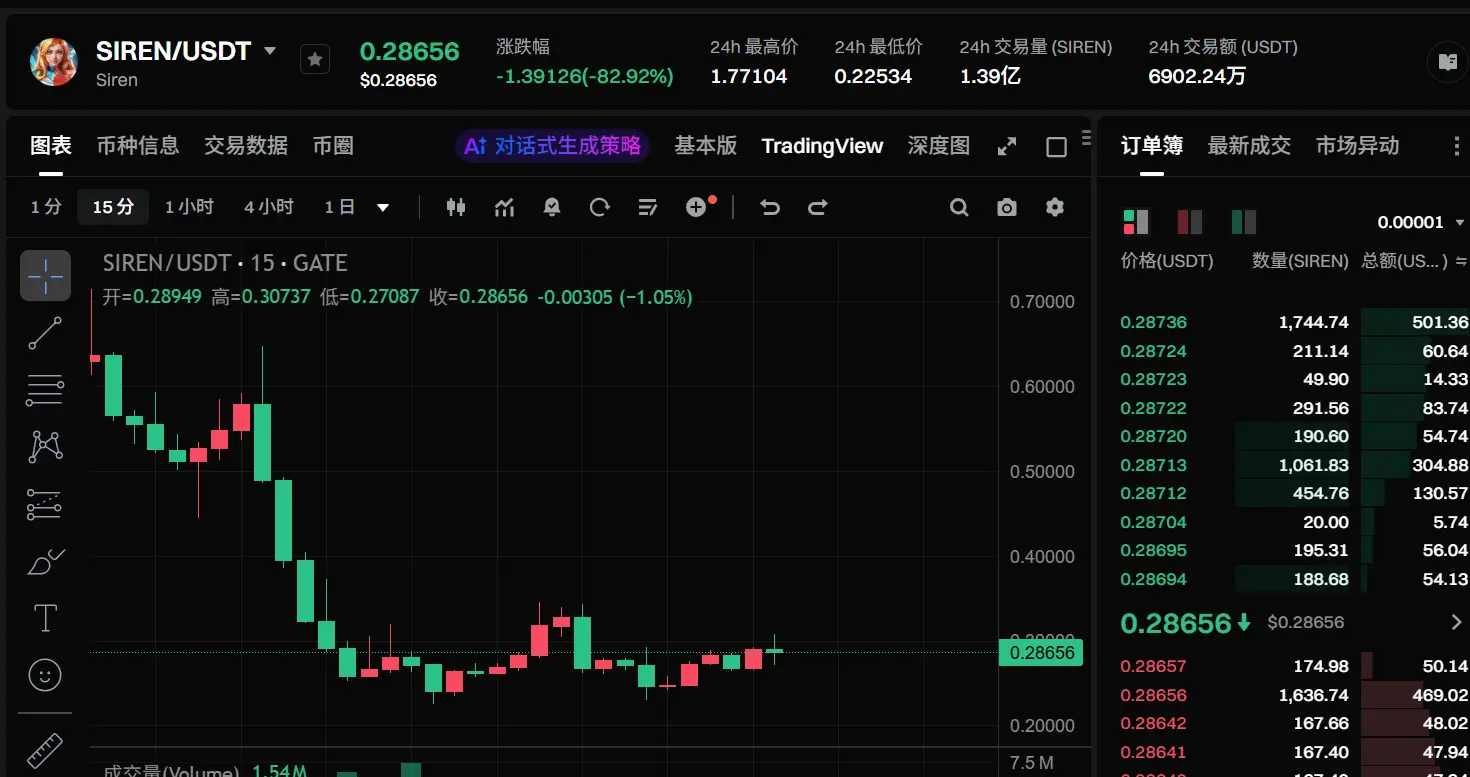The height and width of the screenshot is (777, 1470).
Task: Select the 订单簿 tab
Action: click(1152, 146)
